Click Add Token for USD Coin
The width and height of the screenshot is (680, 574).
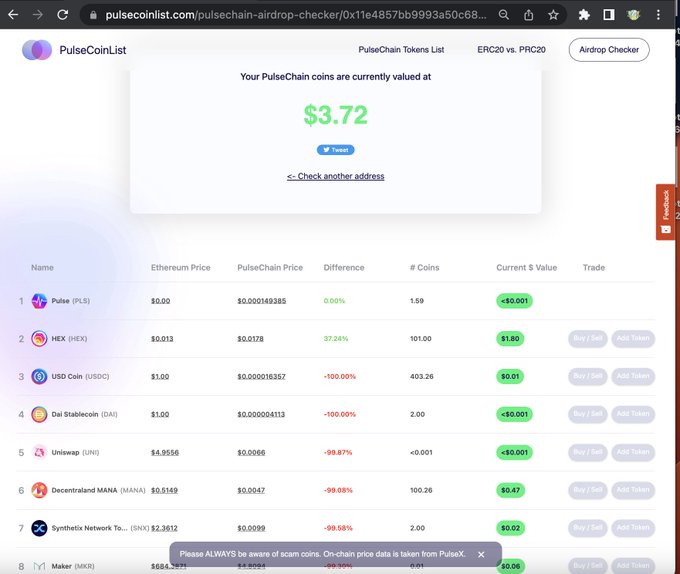[633, 376]
